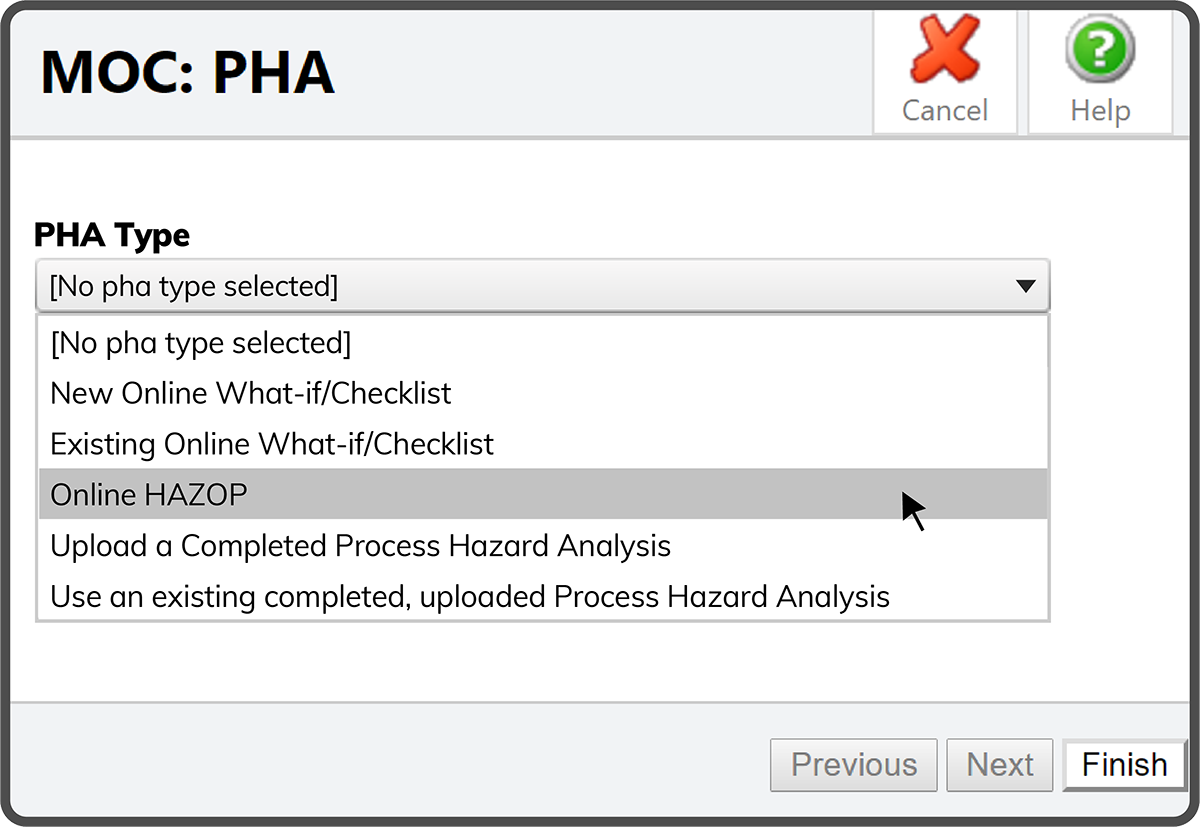Choose Use an existing completed, uploaded analysis
Screen dimensions: 1200x827
[x=470, y=597]
